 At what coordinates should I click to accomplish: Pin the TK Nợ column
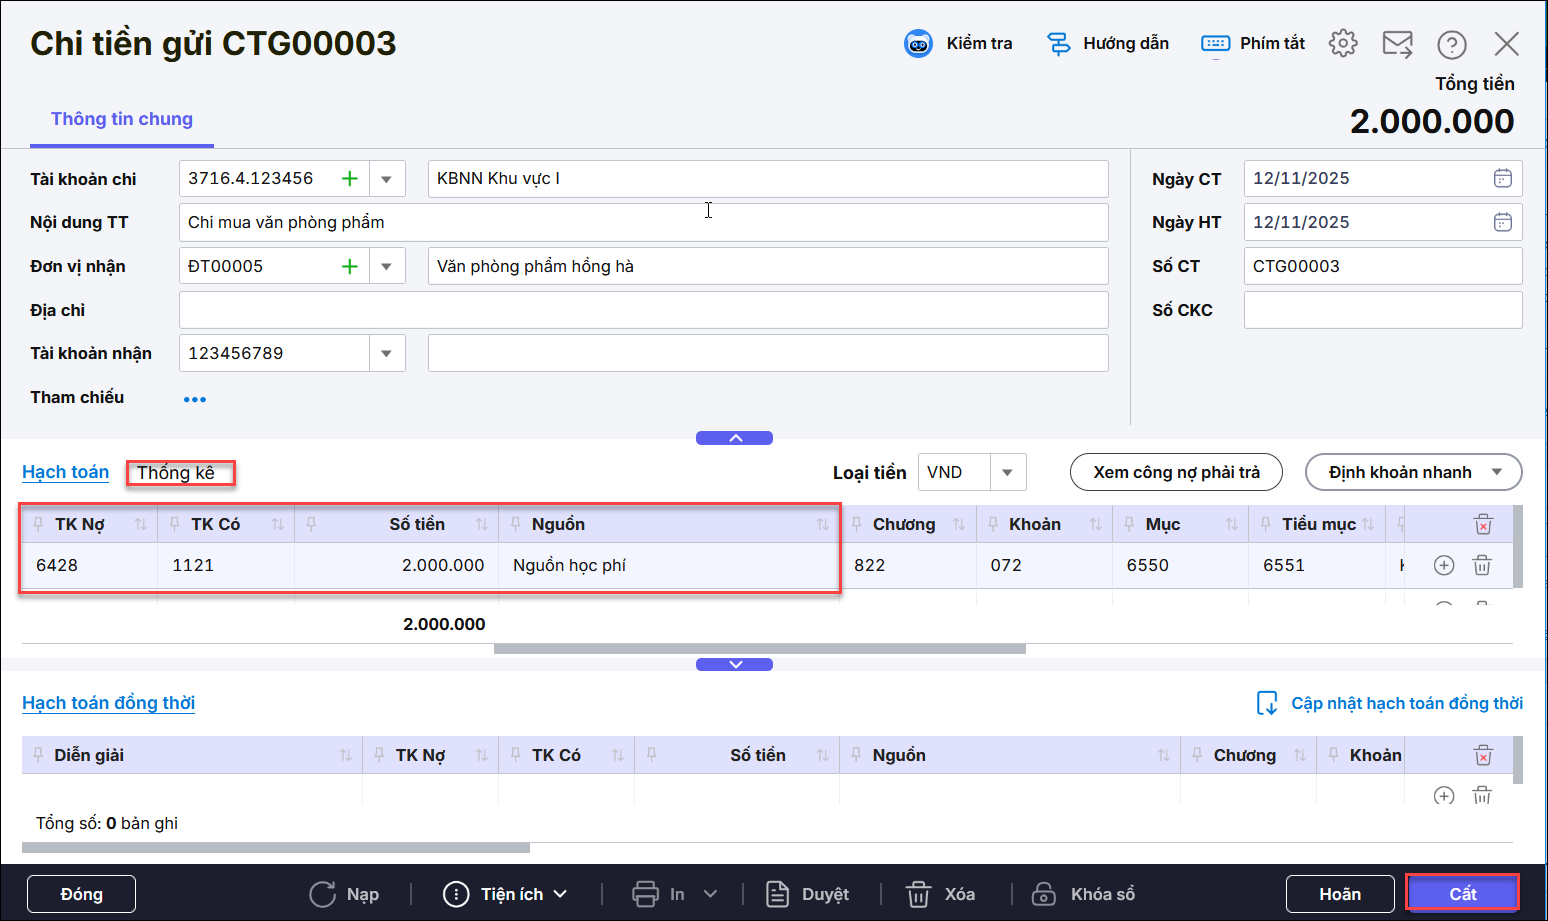(38, 524)
